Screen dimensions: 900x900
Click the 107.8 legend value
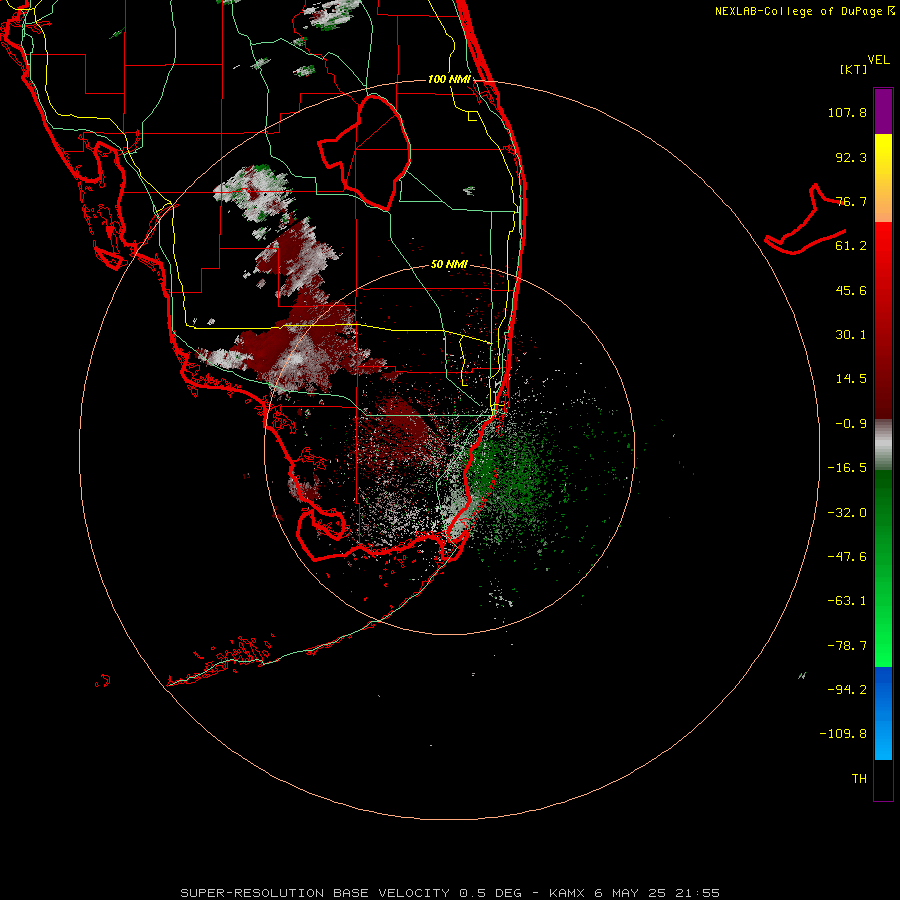tap(847, 112)
